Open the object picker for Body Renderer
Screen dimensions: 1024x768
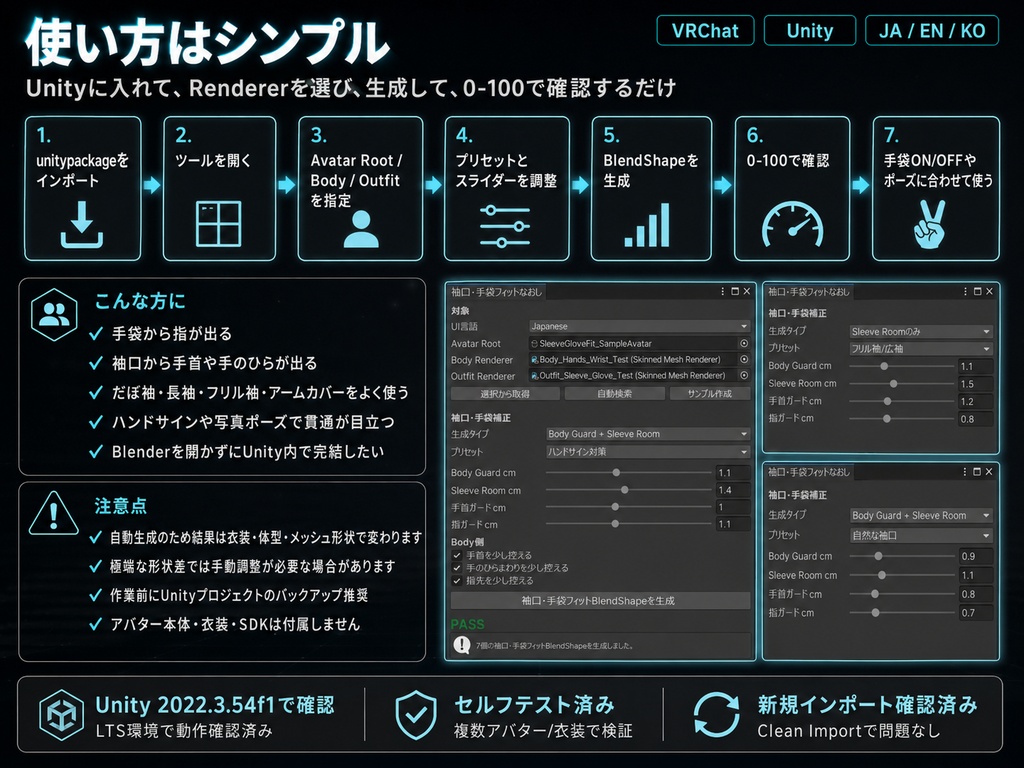coord(744,359)
